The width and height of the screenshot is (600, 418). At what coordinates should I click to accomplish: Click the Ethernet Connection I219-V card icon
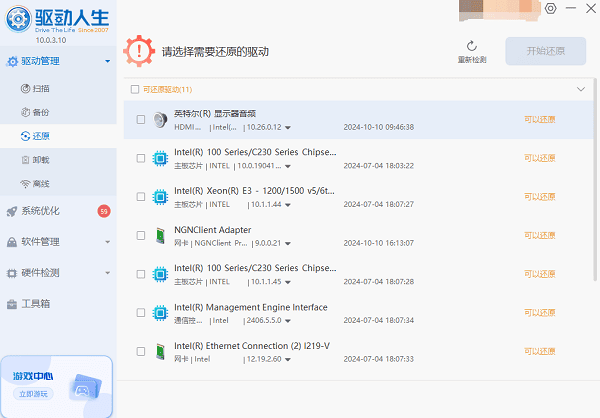click(x=159, y=351)
